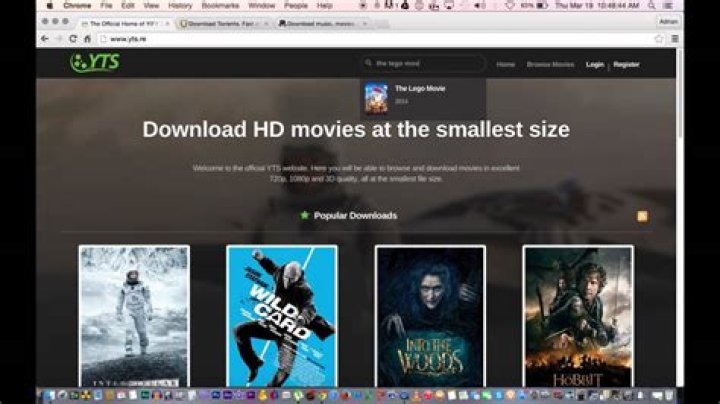Open The Hobbit movie poster
720x404 pixels.
coord(578,316)
